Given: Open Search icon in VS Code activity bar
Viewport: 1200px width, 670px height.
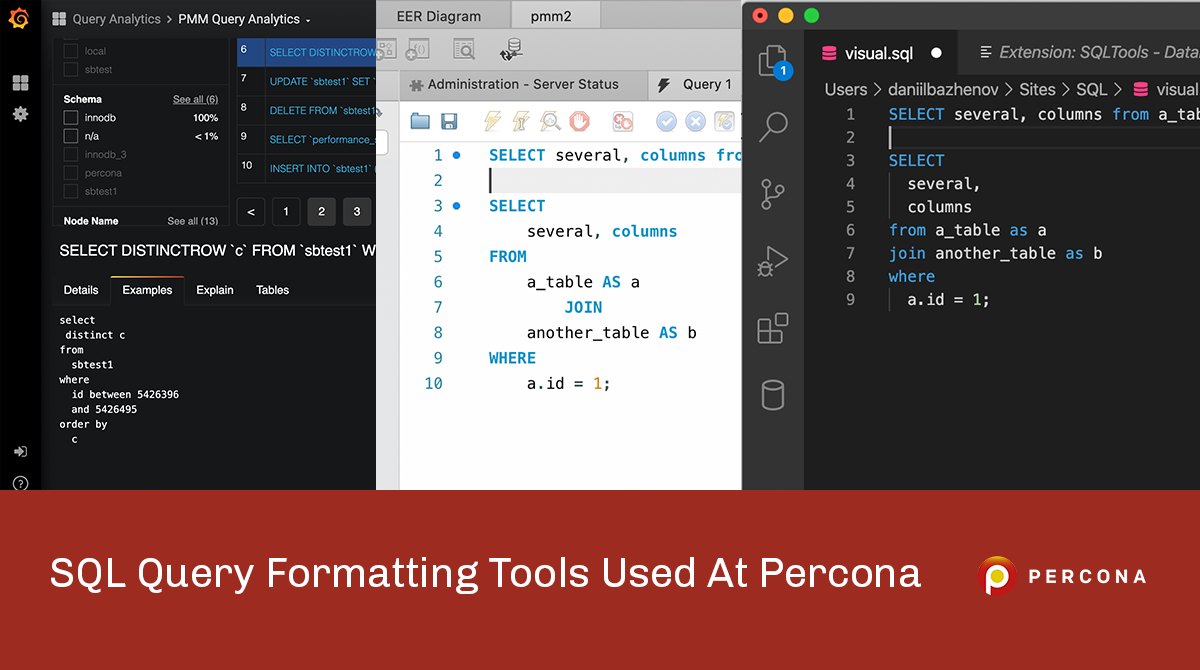Looking at the screenshot, I should (773, 127).
